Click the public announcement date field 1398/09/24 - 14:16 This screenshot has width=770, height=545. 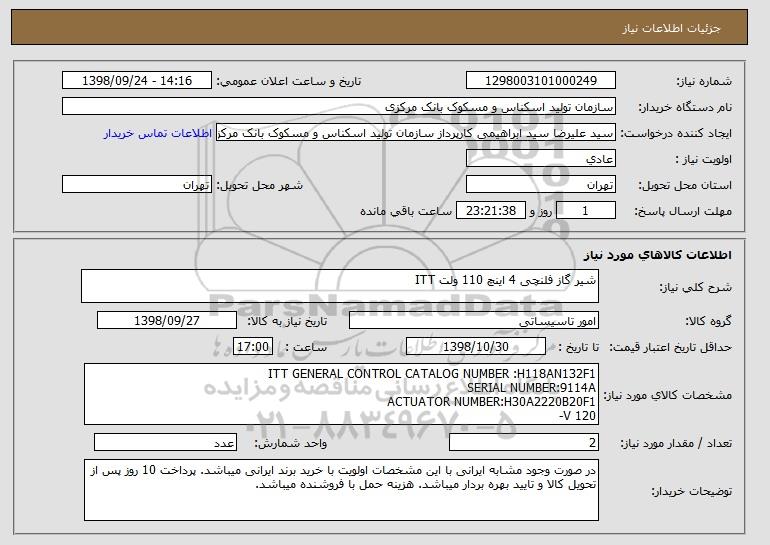tap(137, 81)
